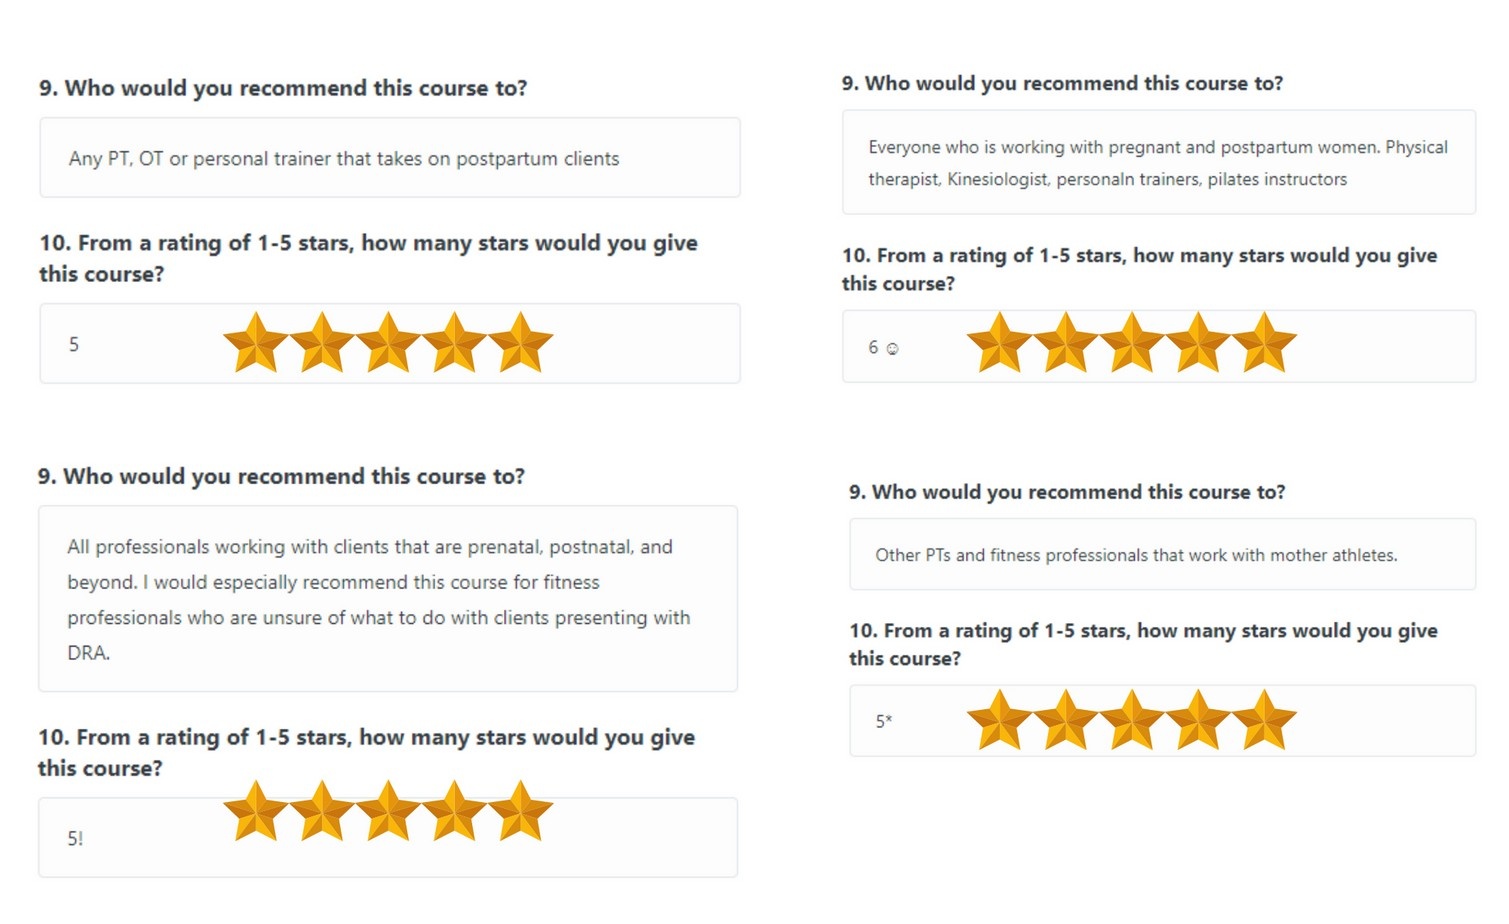Click the top-right 'From a rating of 1-5 stars' question
Image resolution: width=1509 pixels, height=924 pixels.
coord(1139,269)
